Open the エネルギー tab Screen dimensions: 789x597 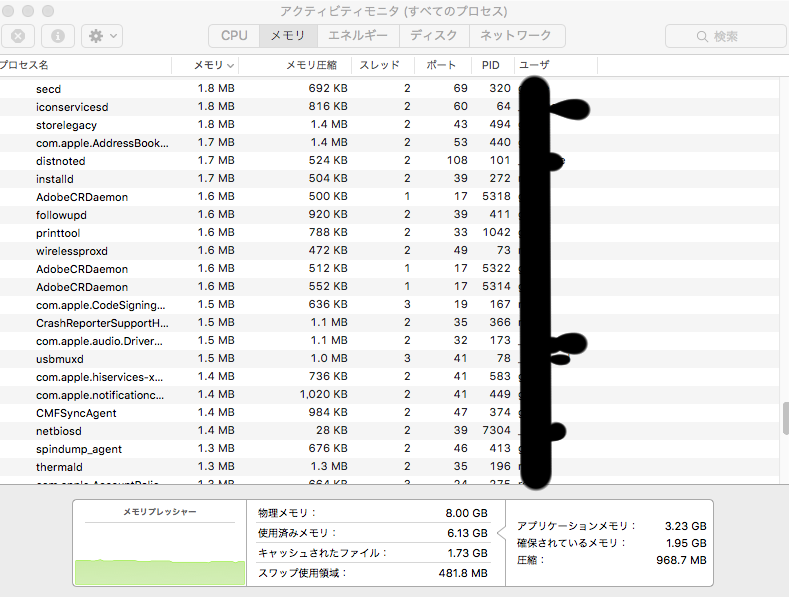coord(358,35)
